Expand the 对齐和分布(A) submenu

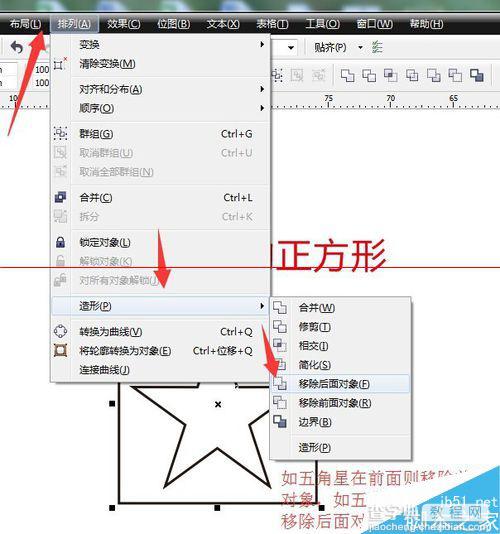coord(160,89)
